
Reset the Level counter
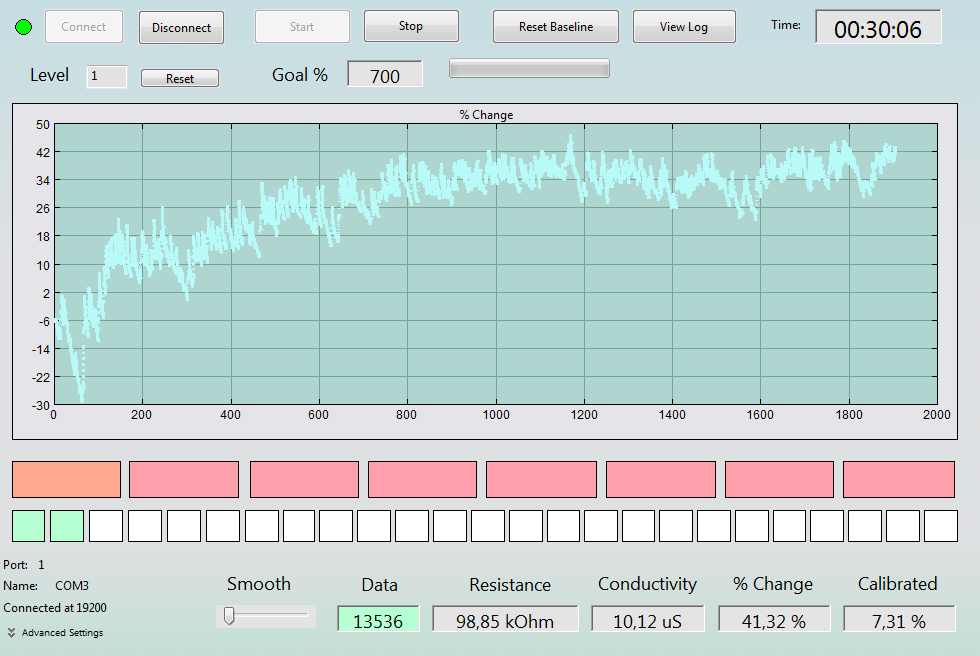pyautogui.click(x=180, y=78)
